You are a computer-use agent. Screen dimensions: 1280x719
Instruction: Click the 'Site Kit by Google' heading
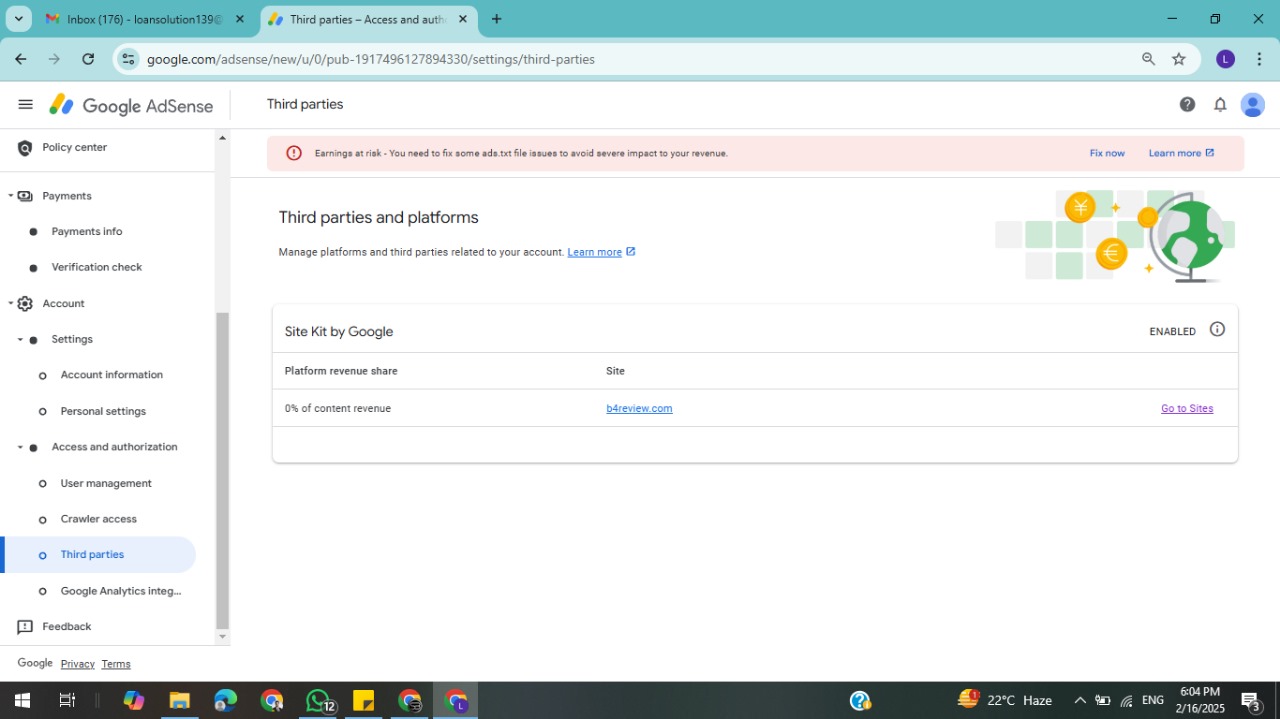pos(339,331)
